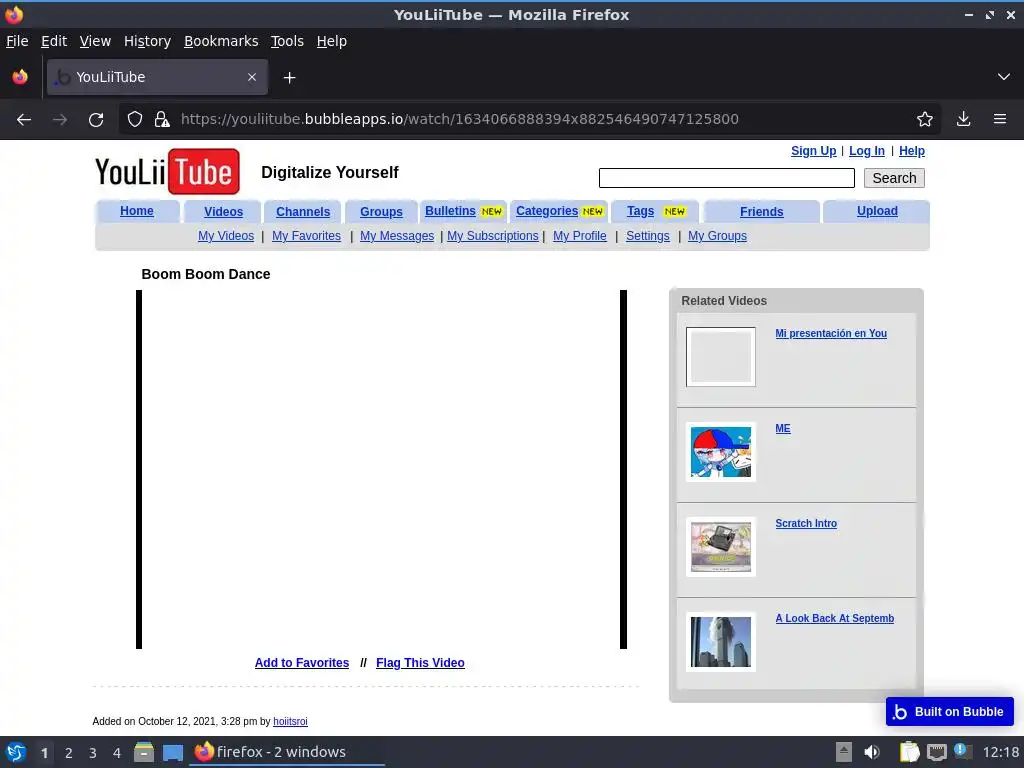Click the volume speaker tray icon

coord(872,752)
